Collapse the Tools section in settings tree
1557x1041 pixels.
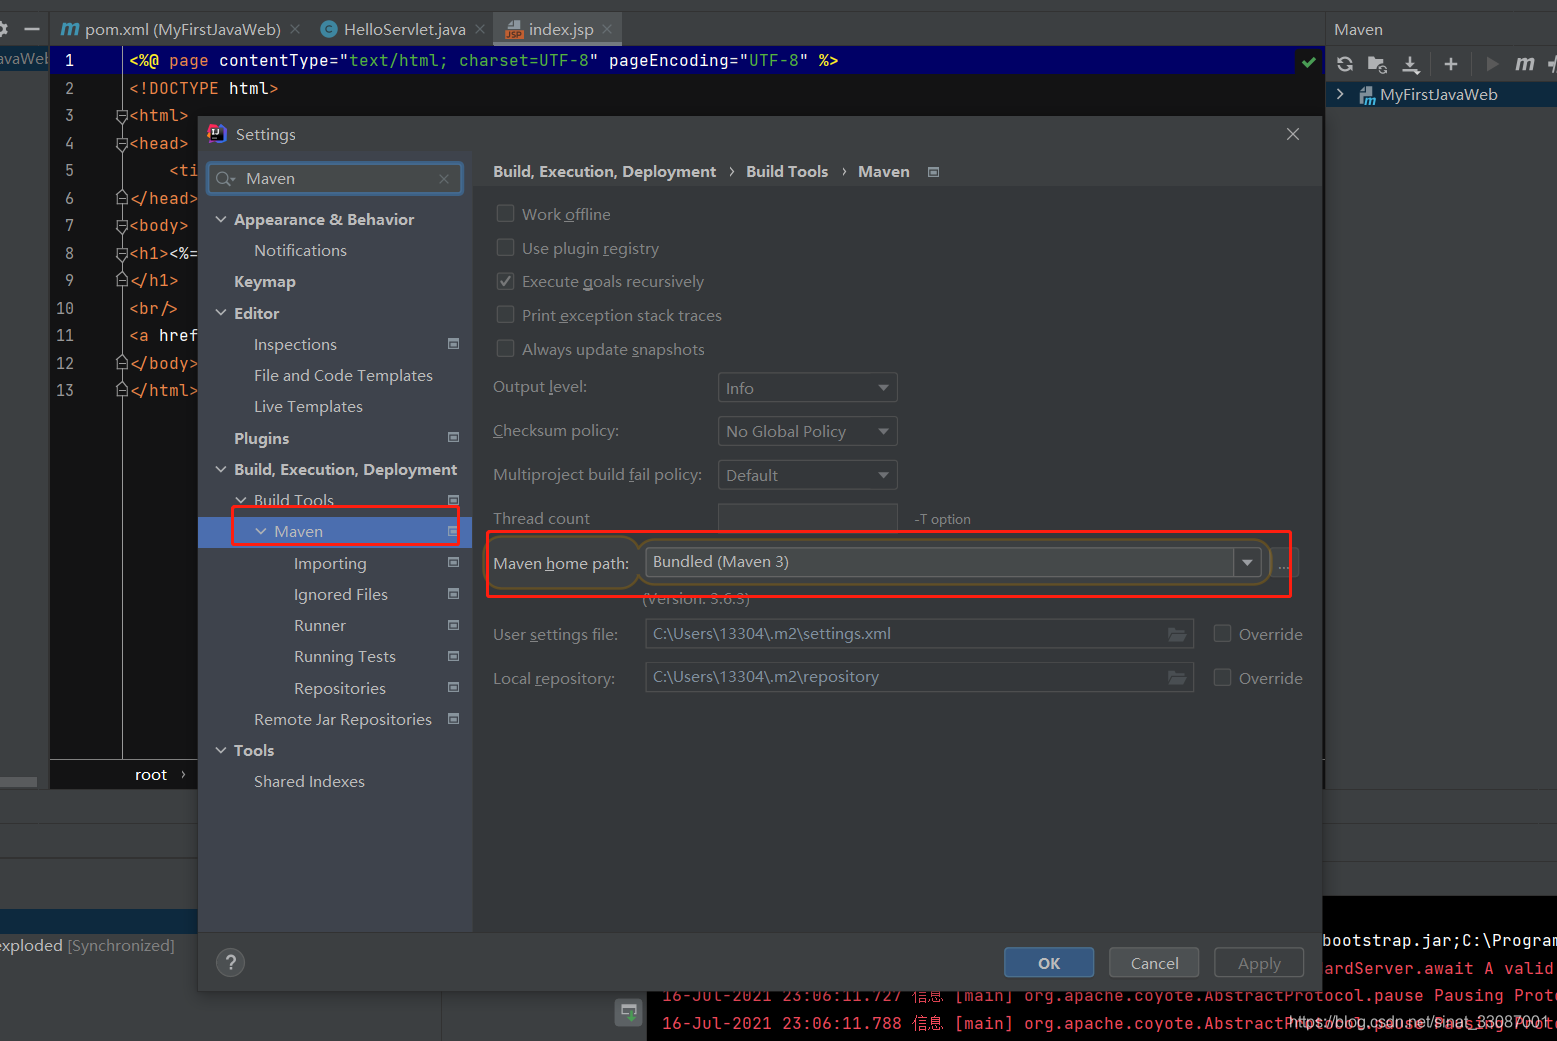click(221, 750)
